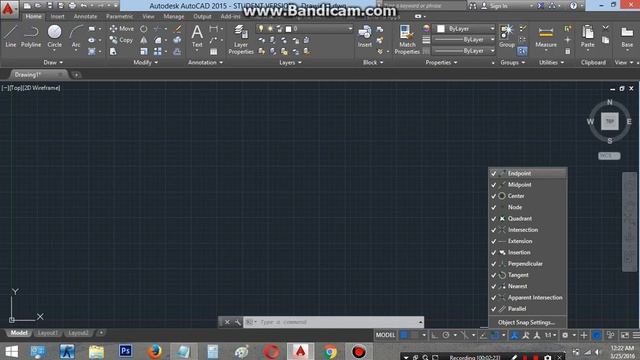Open the Home ribbon tab
The image size is (640, 360).
(33, 16)
